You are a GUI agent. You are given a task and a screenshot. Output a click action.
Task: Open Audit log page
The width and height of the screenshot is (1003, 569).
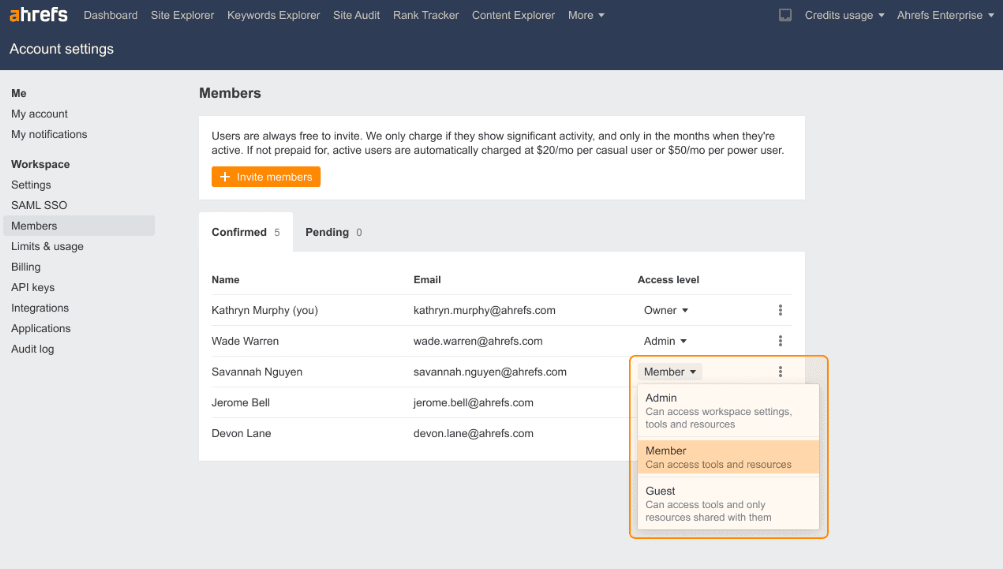[x=33, y=349]
